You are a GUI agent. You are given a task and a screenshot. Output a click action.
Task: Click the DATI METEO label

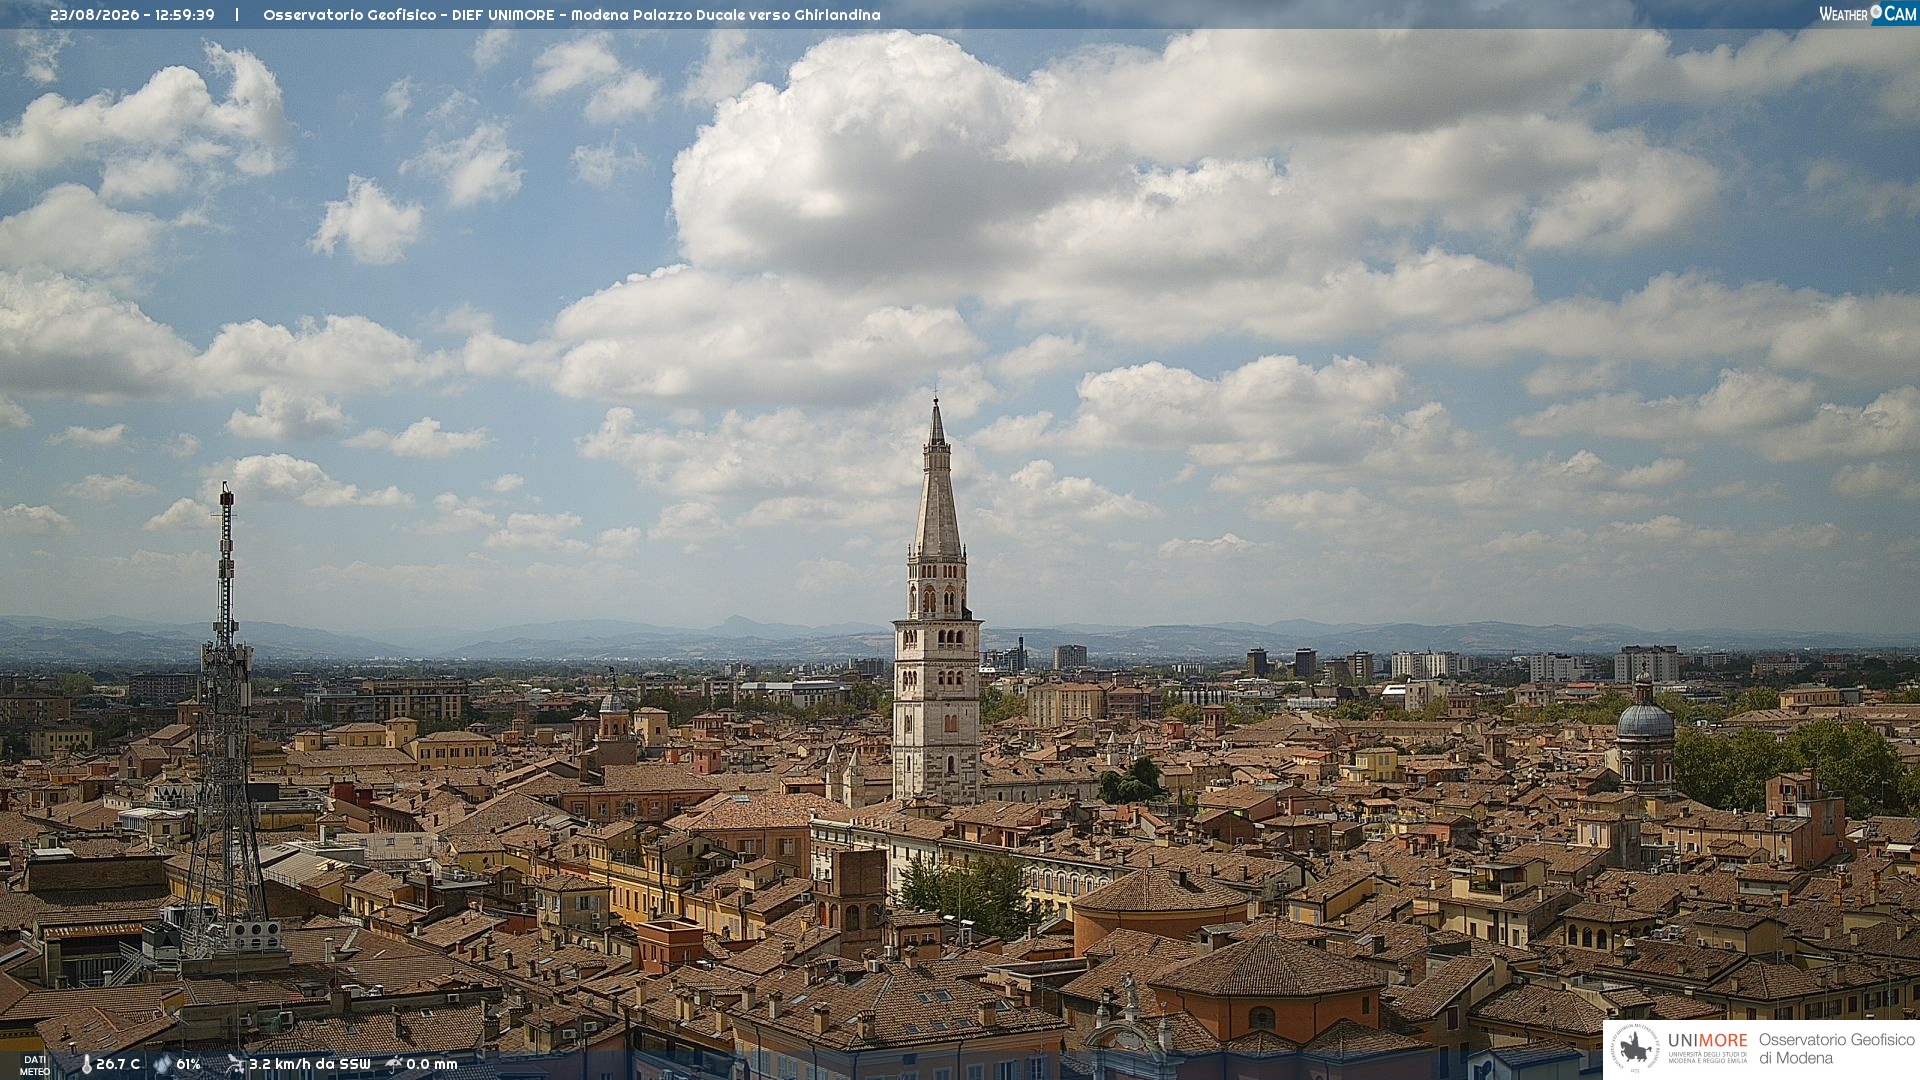pos(35,1066)
